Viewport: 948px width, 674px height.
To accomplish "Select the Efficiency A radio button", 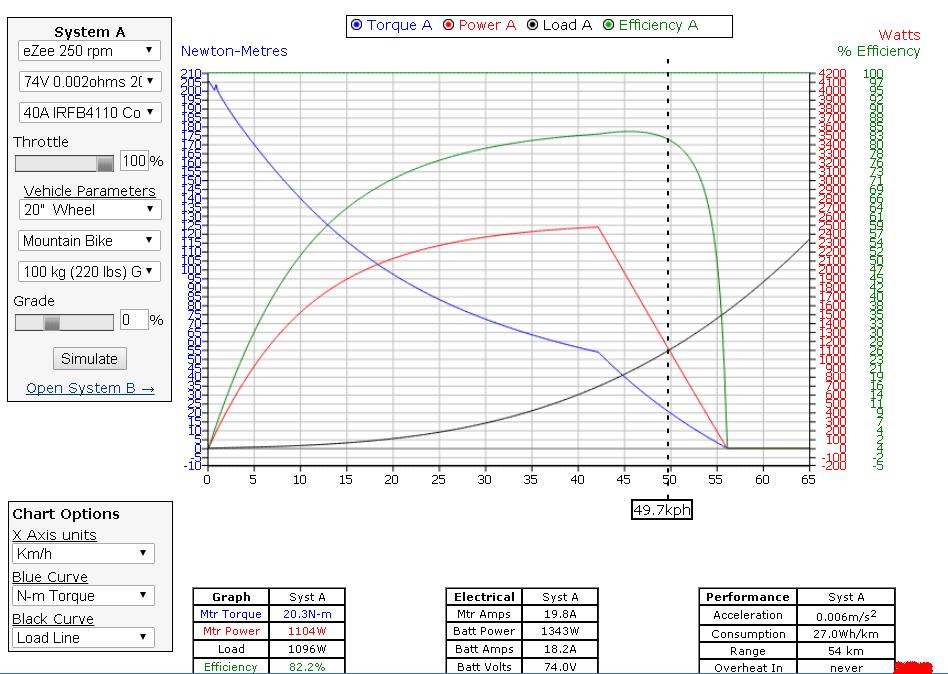I will [608, 26].
